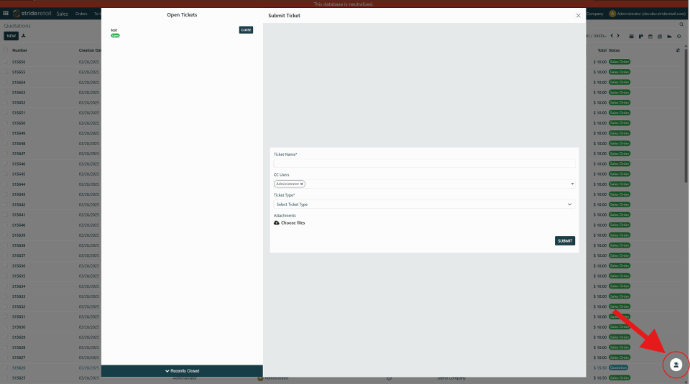Click the SUBMIT button
The image size is (690, 384).
click(x=565, y=241)
